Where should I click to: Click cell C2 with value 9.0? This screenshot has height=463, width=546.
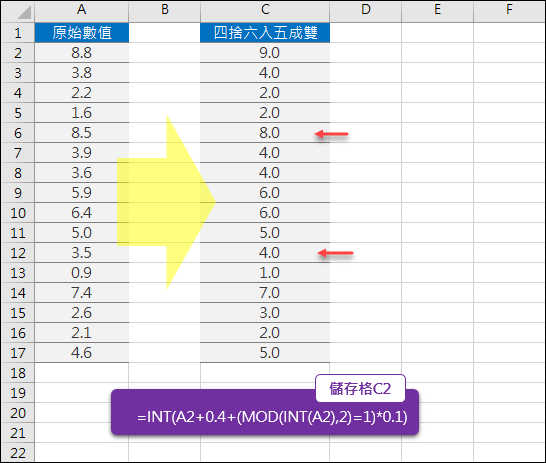pos(265,53)
